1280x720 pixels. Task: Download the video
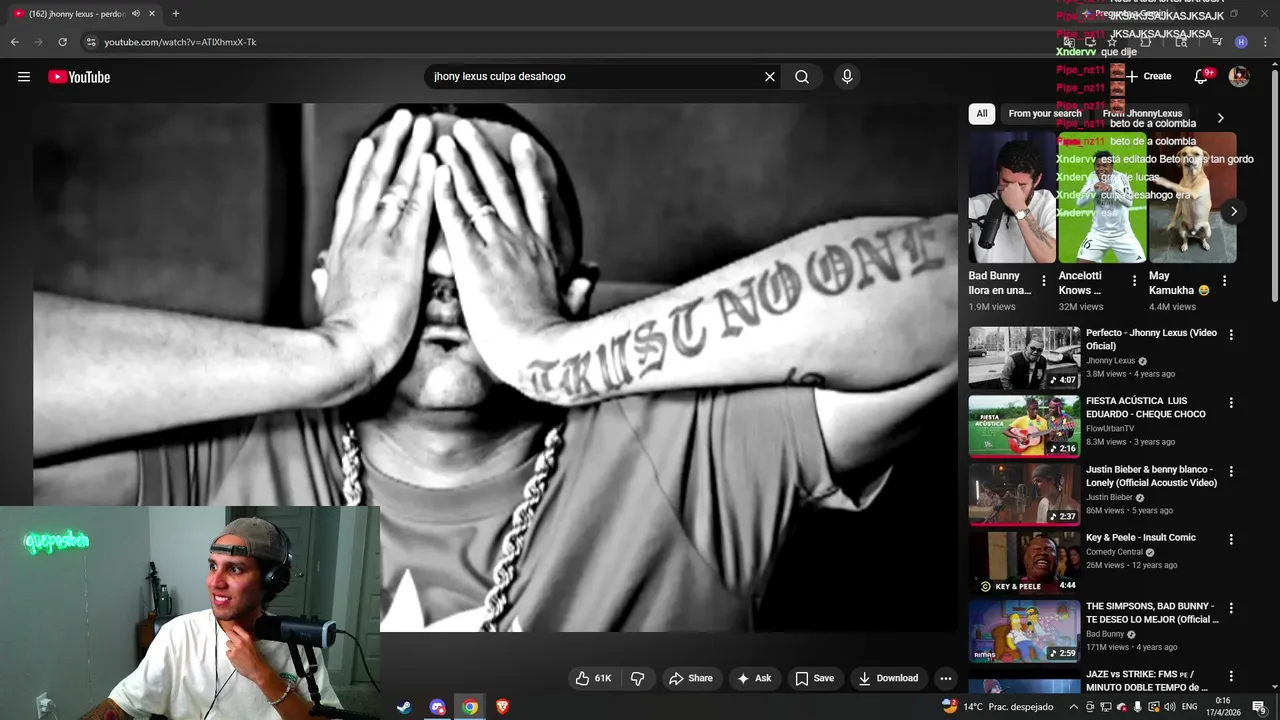[x=888, y=678]
